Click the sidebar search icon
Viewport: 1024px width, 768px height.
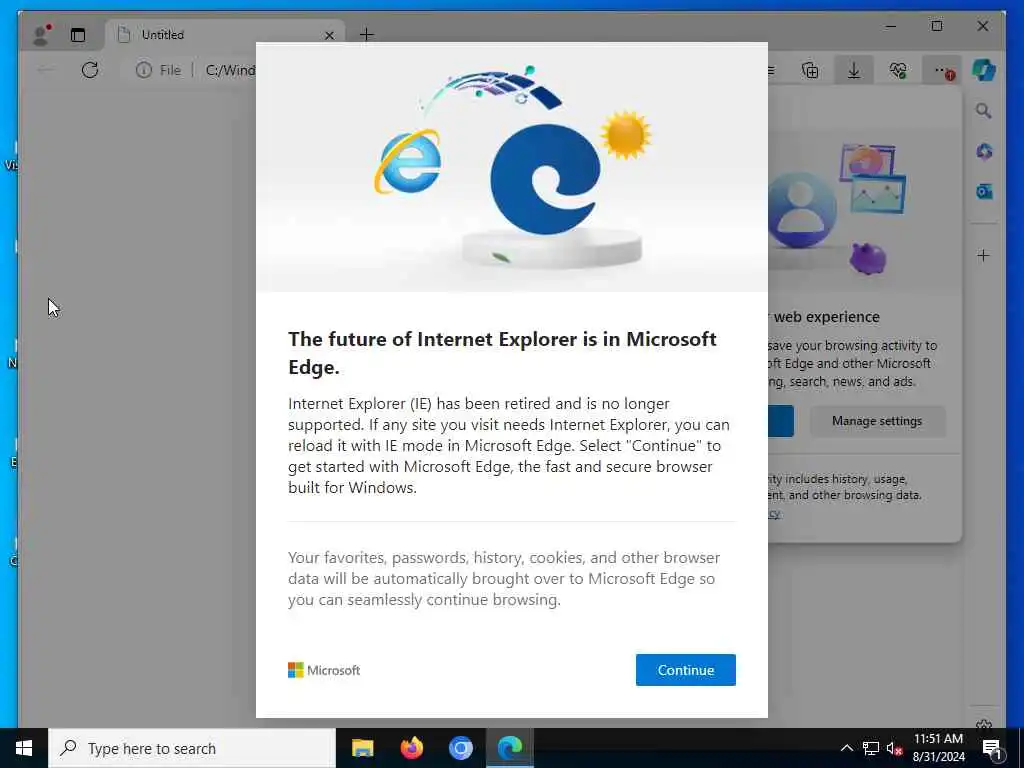[984, 111]
